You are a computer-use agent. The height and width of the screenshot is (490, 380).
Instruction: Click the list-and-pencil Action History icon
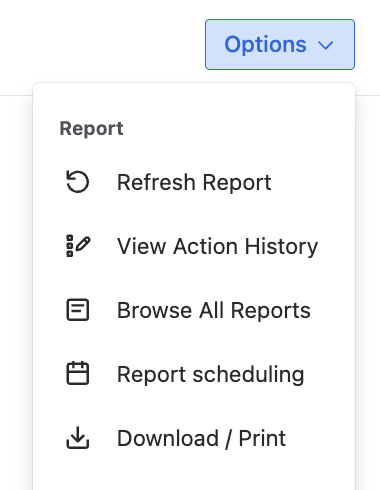[78, 246]
